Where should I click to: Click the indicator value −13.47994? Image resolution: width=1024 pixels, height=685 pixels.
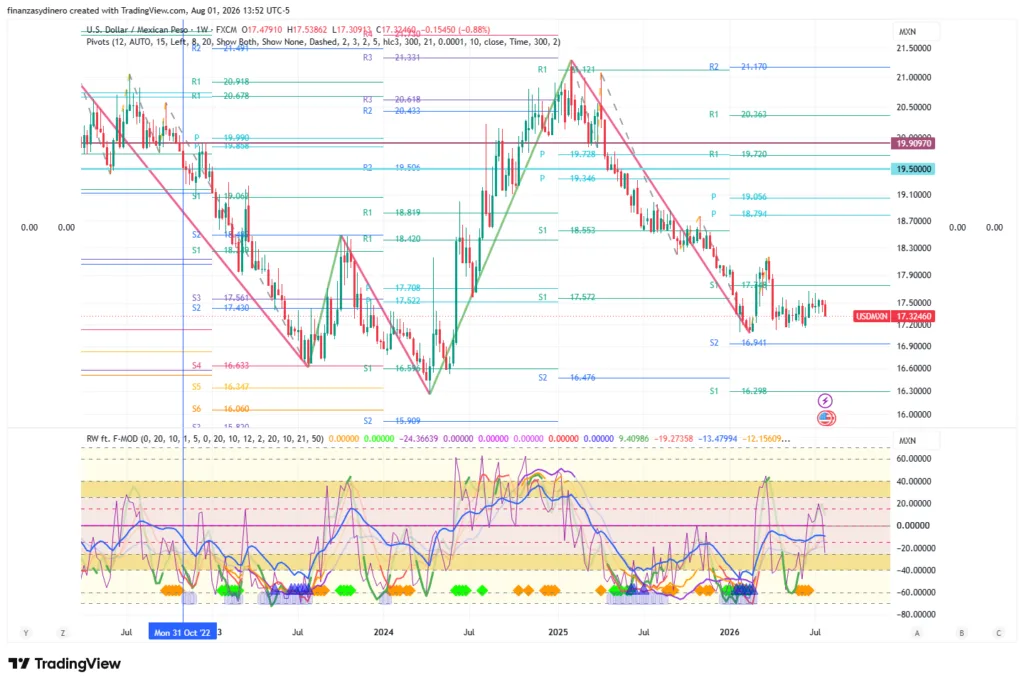[x=717, y=439]
